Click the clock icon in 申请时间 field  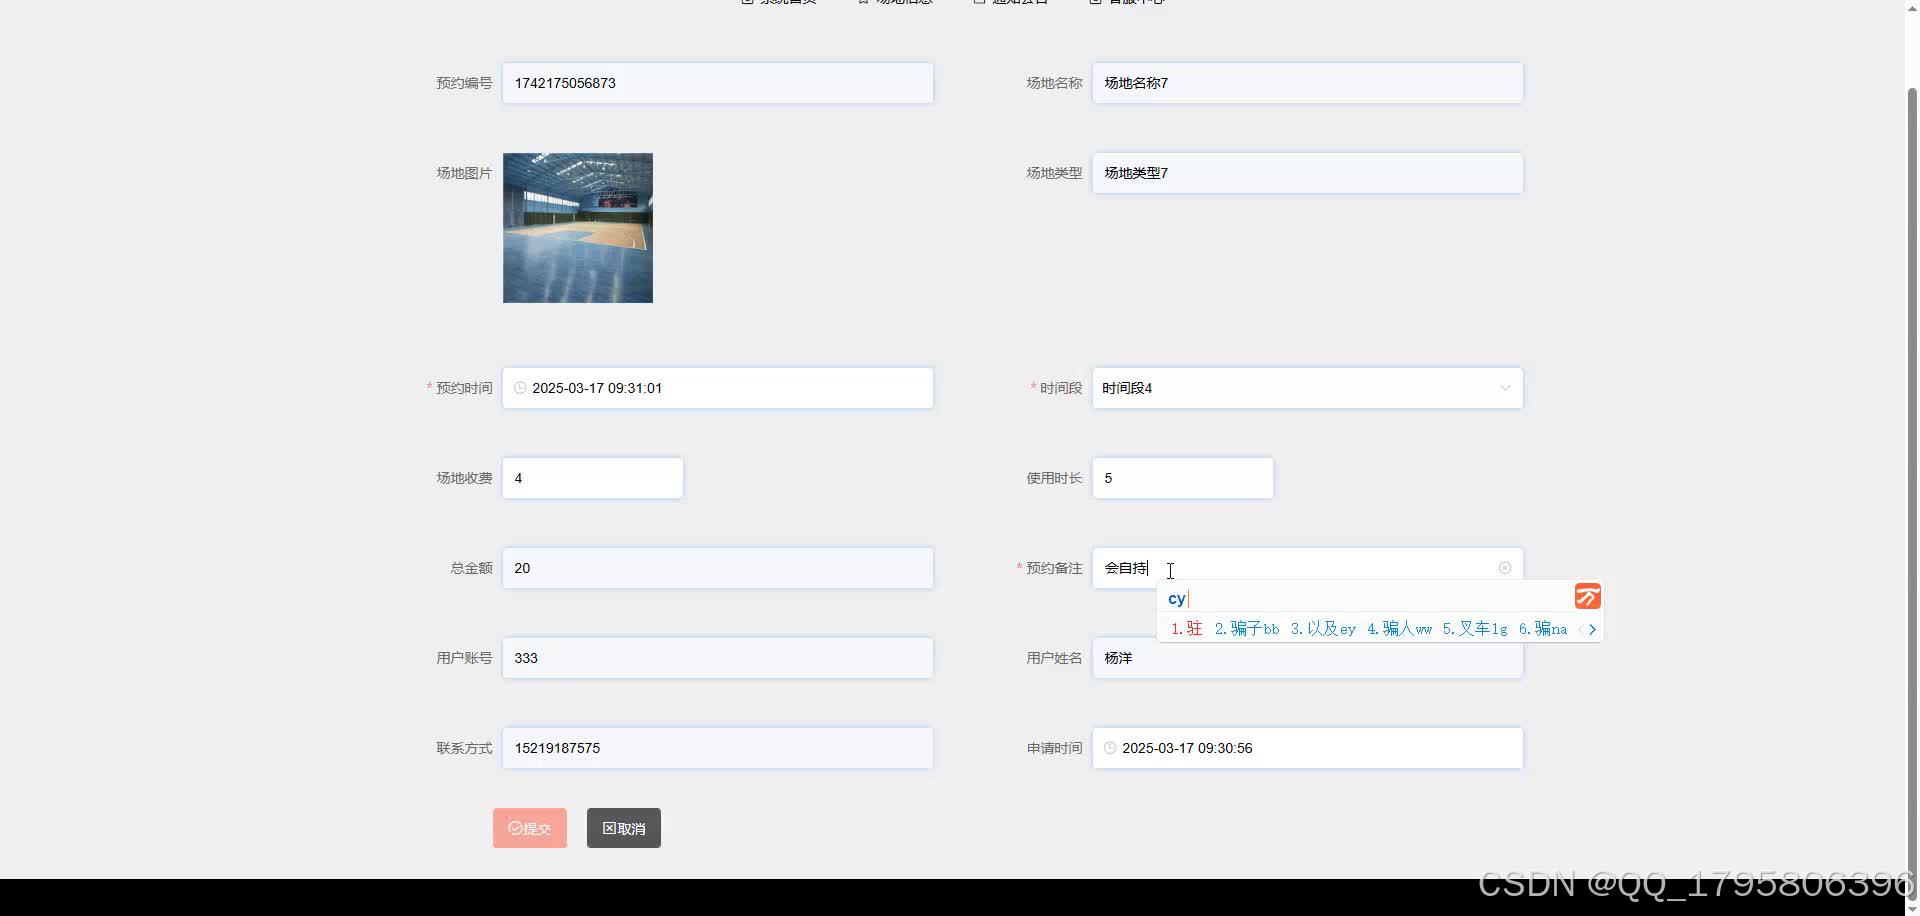click(x=1110, y=748)
